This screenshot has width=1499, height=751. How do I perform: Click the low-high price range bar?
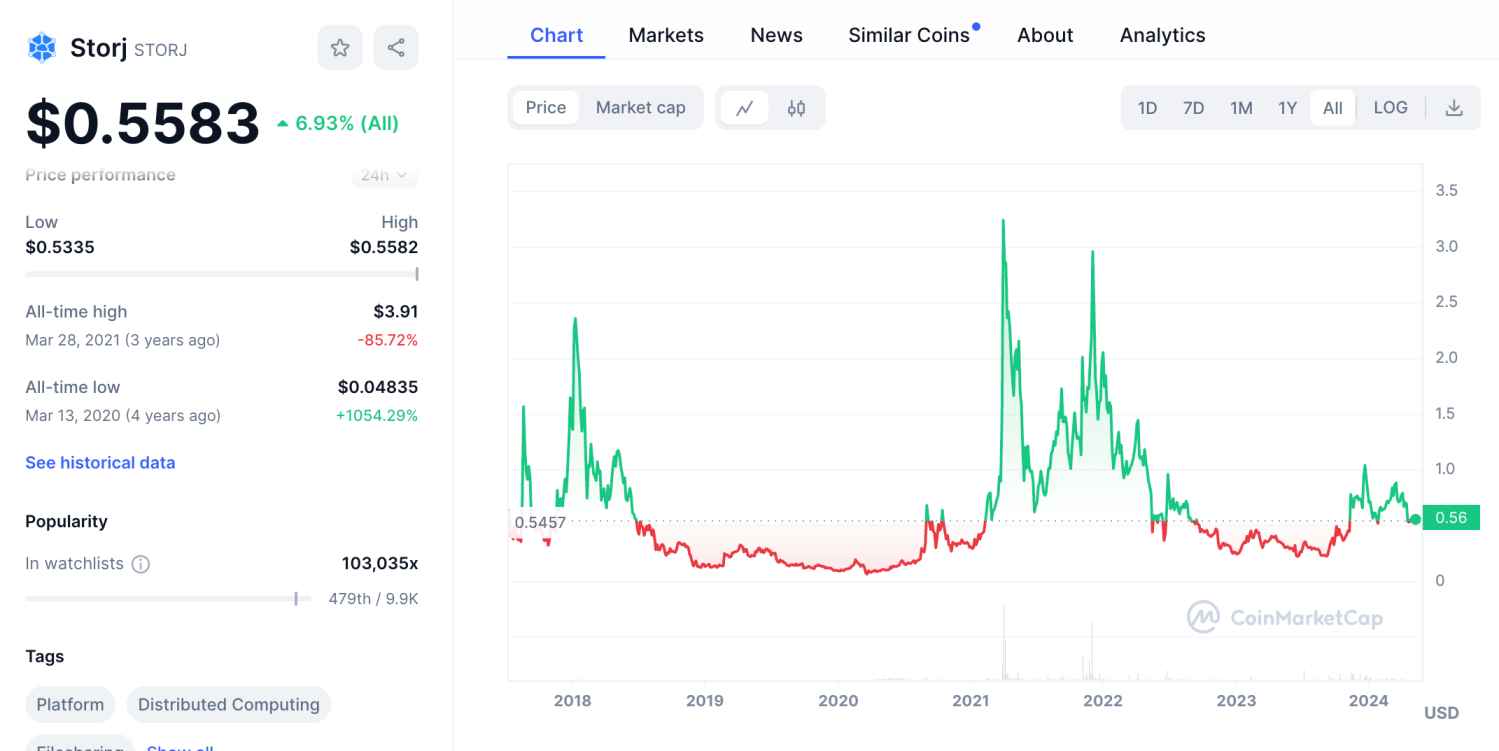pyautogui.click(x=222, y=274)
